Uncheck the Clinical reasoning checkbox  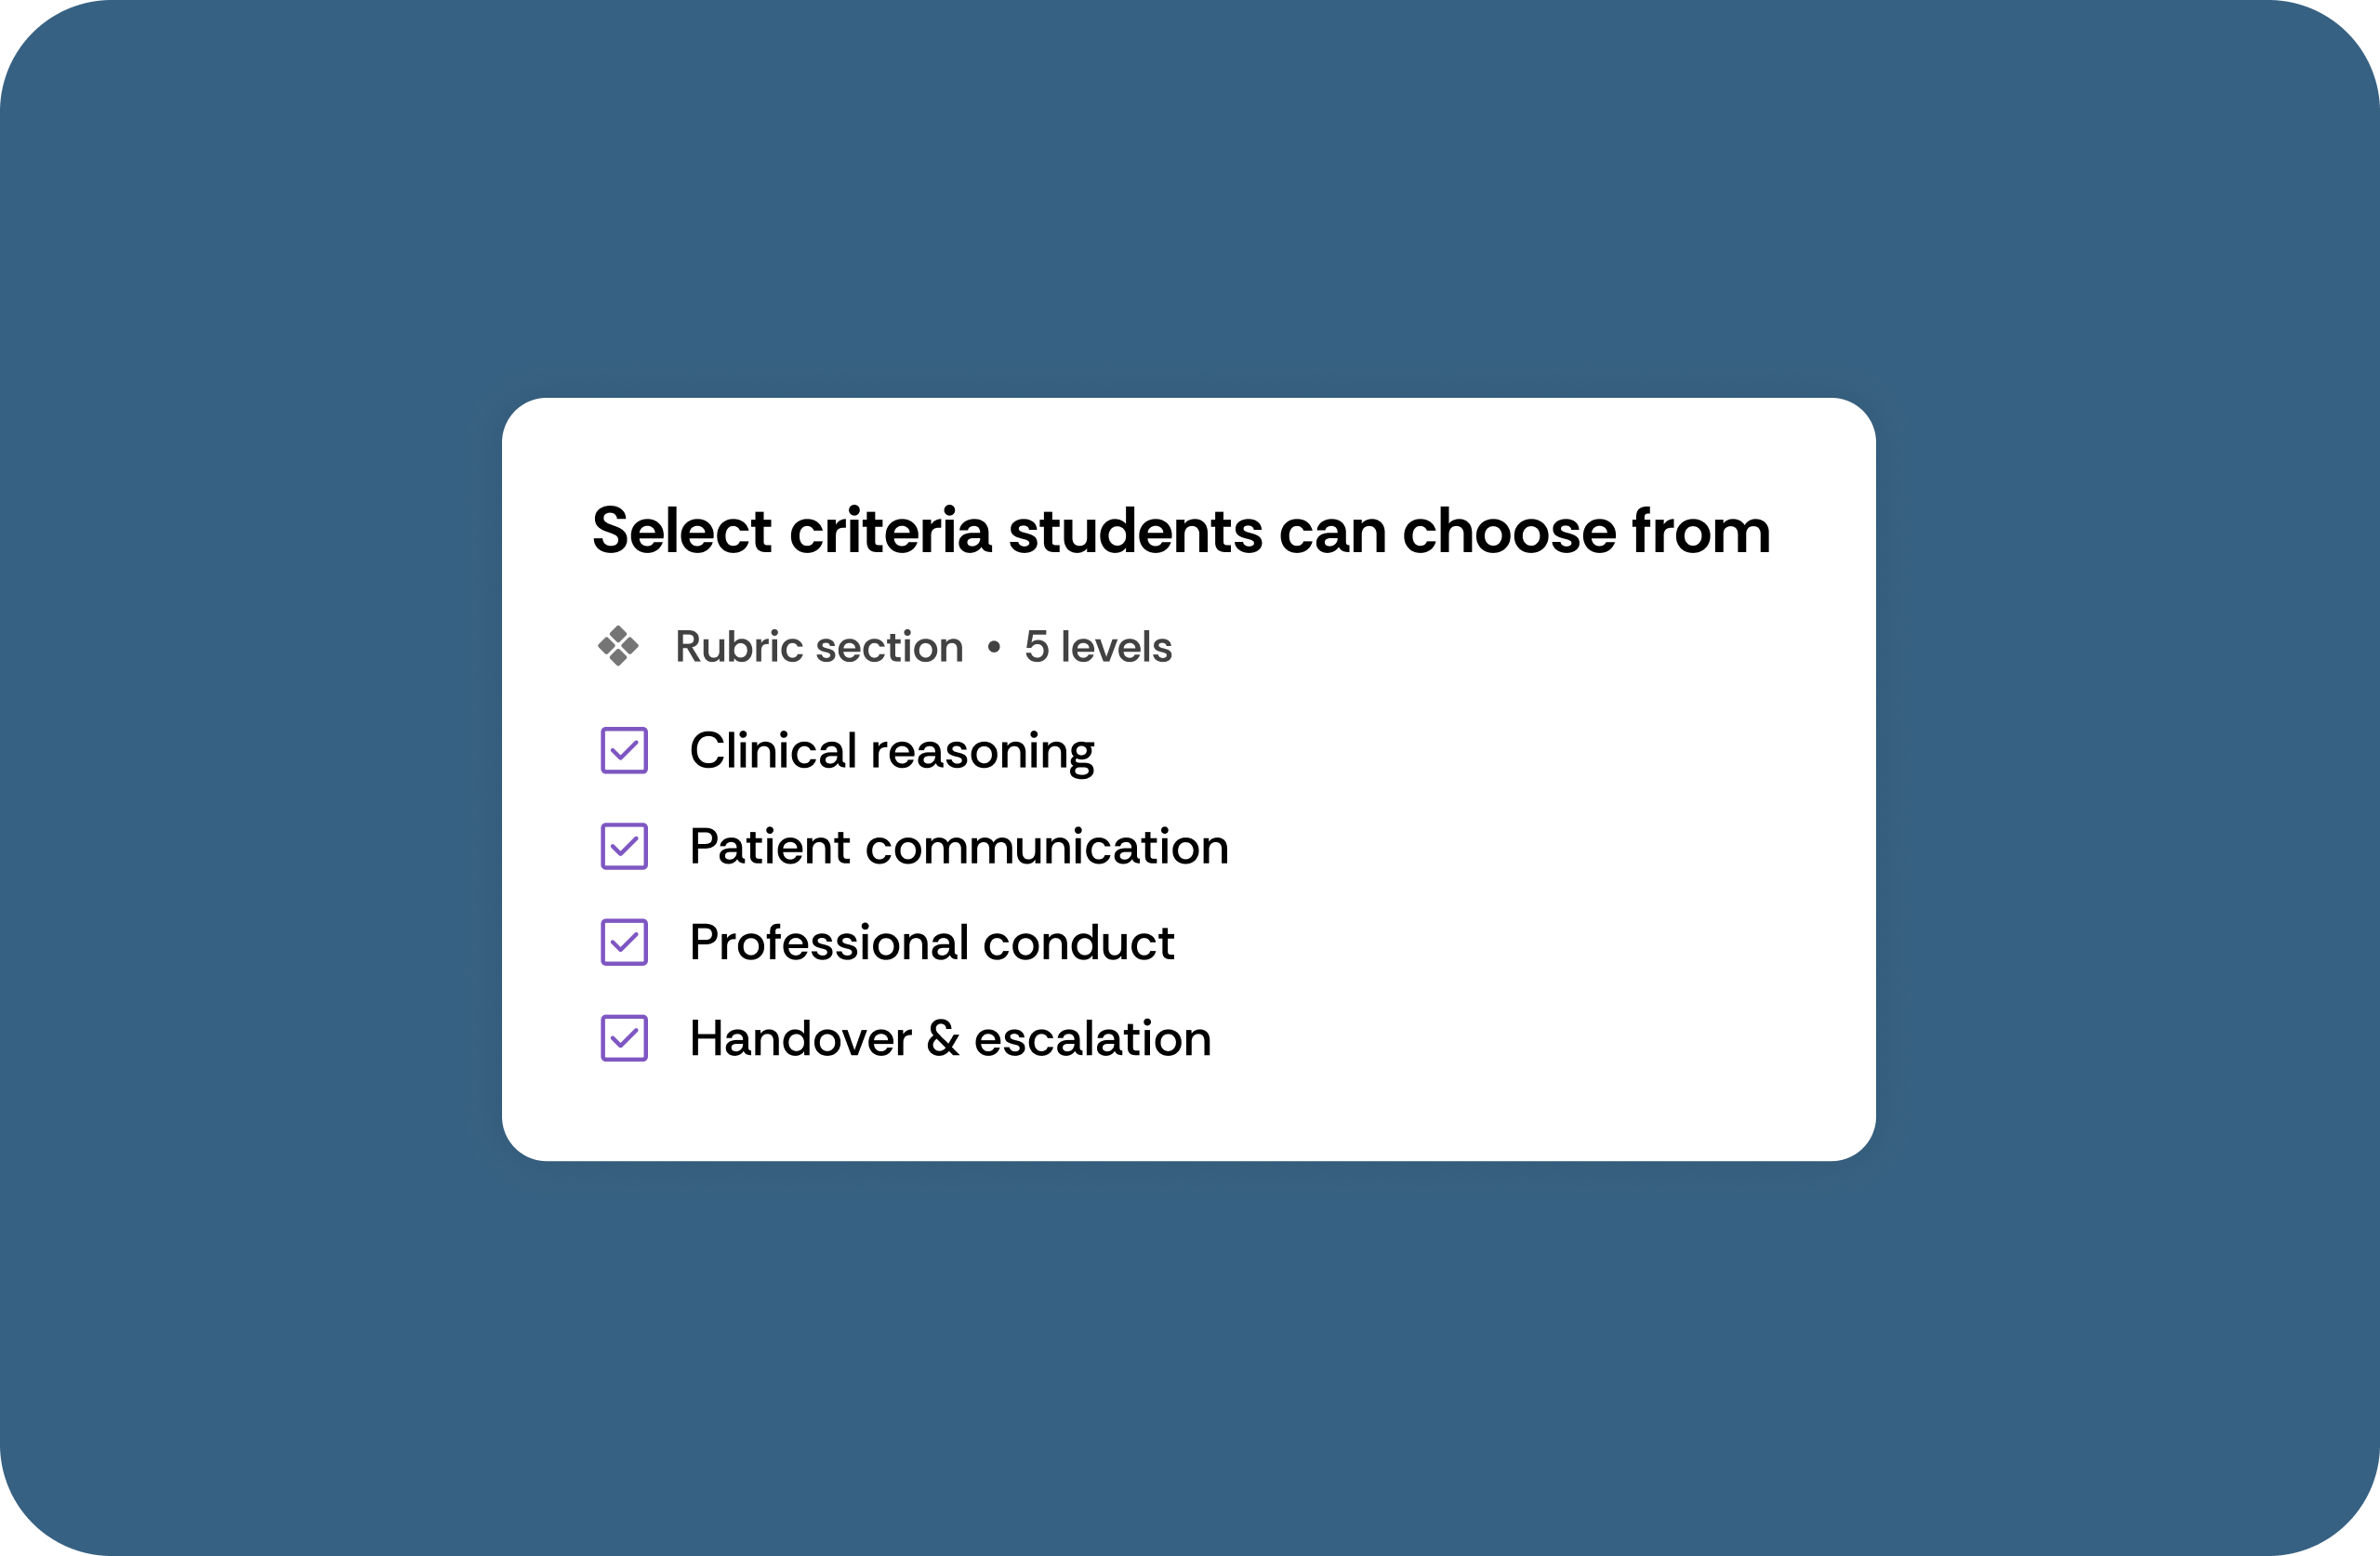click(624, 751)
